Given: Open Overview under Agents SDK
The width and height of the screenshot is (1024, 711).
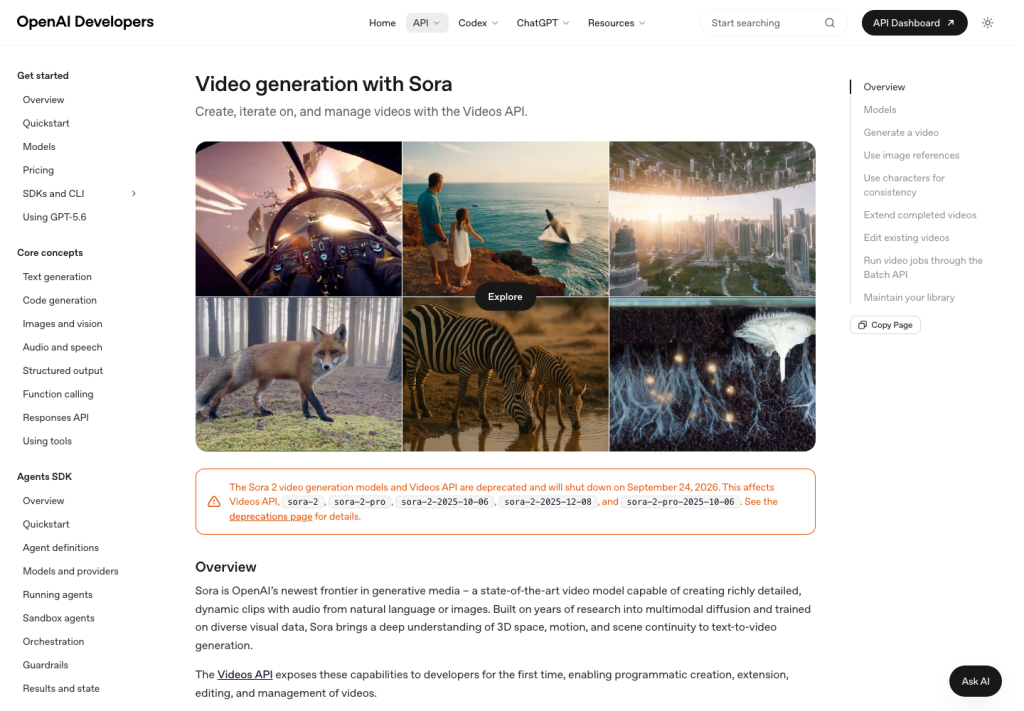Looking at the screenshot, I should [43, 501].
